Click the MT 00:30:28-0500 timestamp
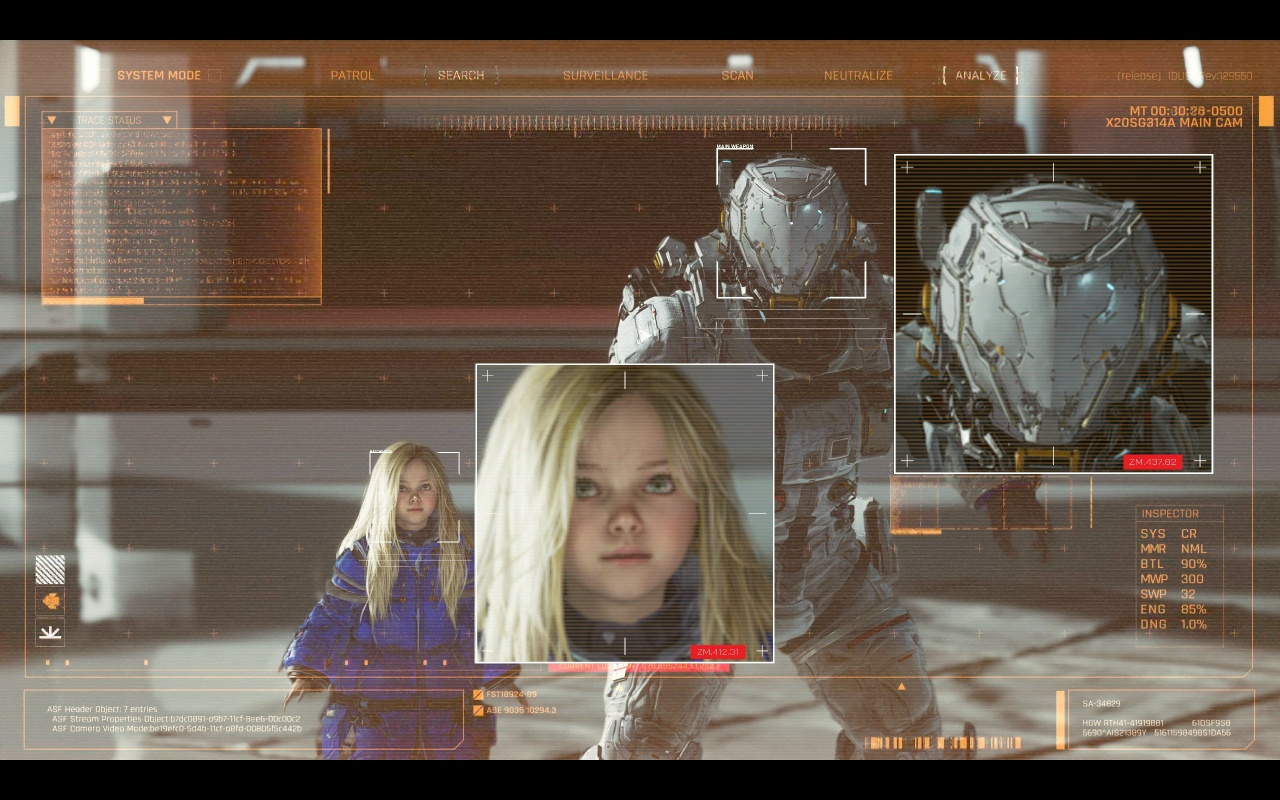Image resolution: width=1280 pixels, height=800 pixels. tap(1186, 111)
